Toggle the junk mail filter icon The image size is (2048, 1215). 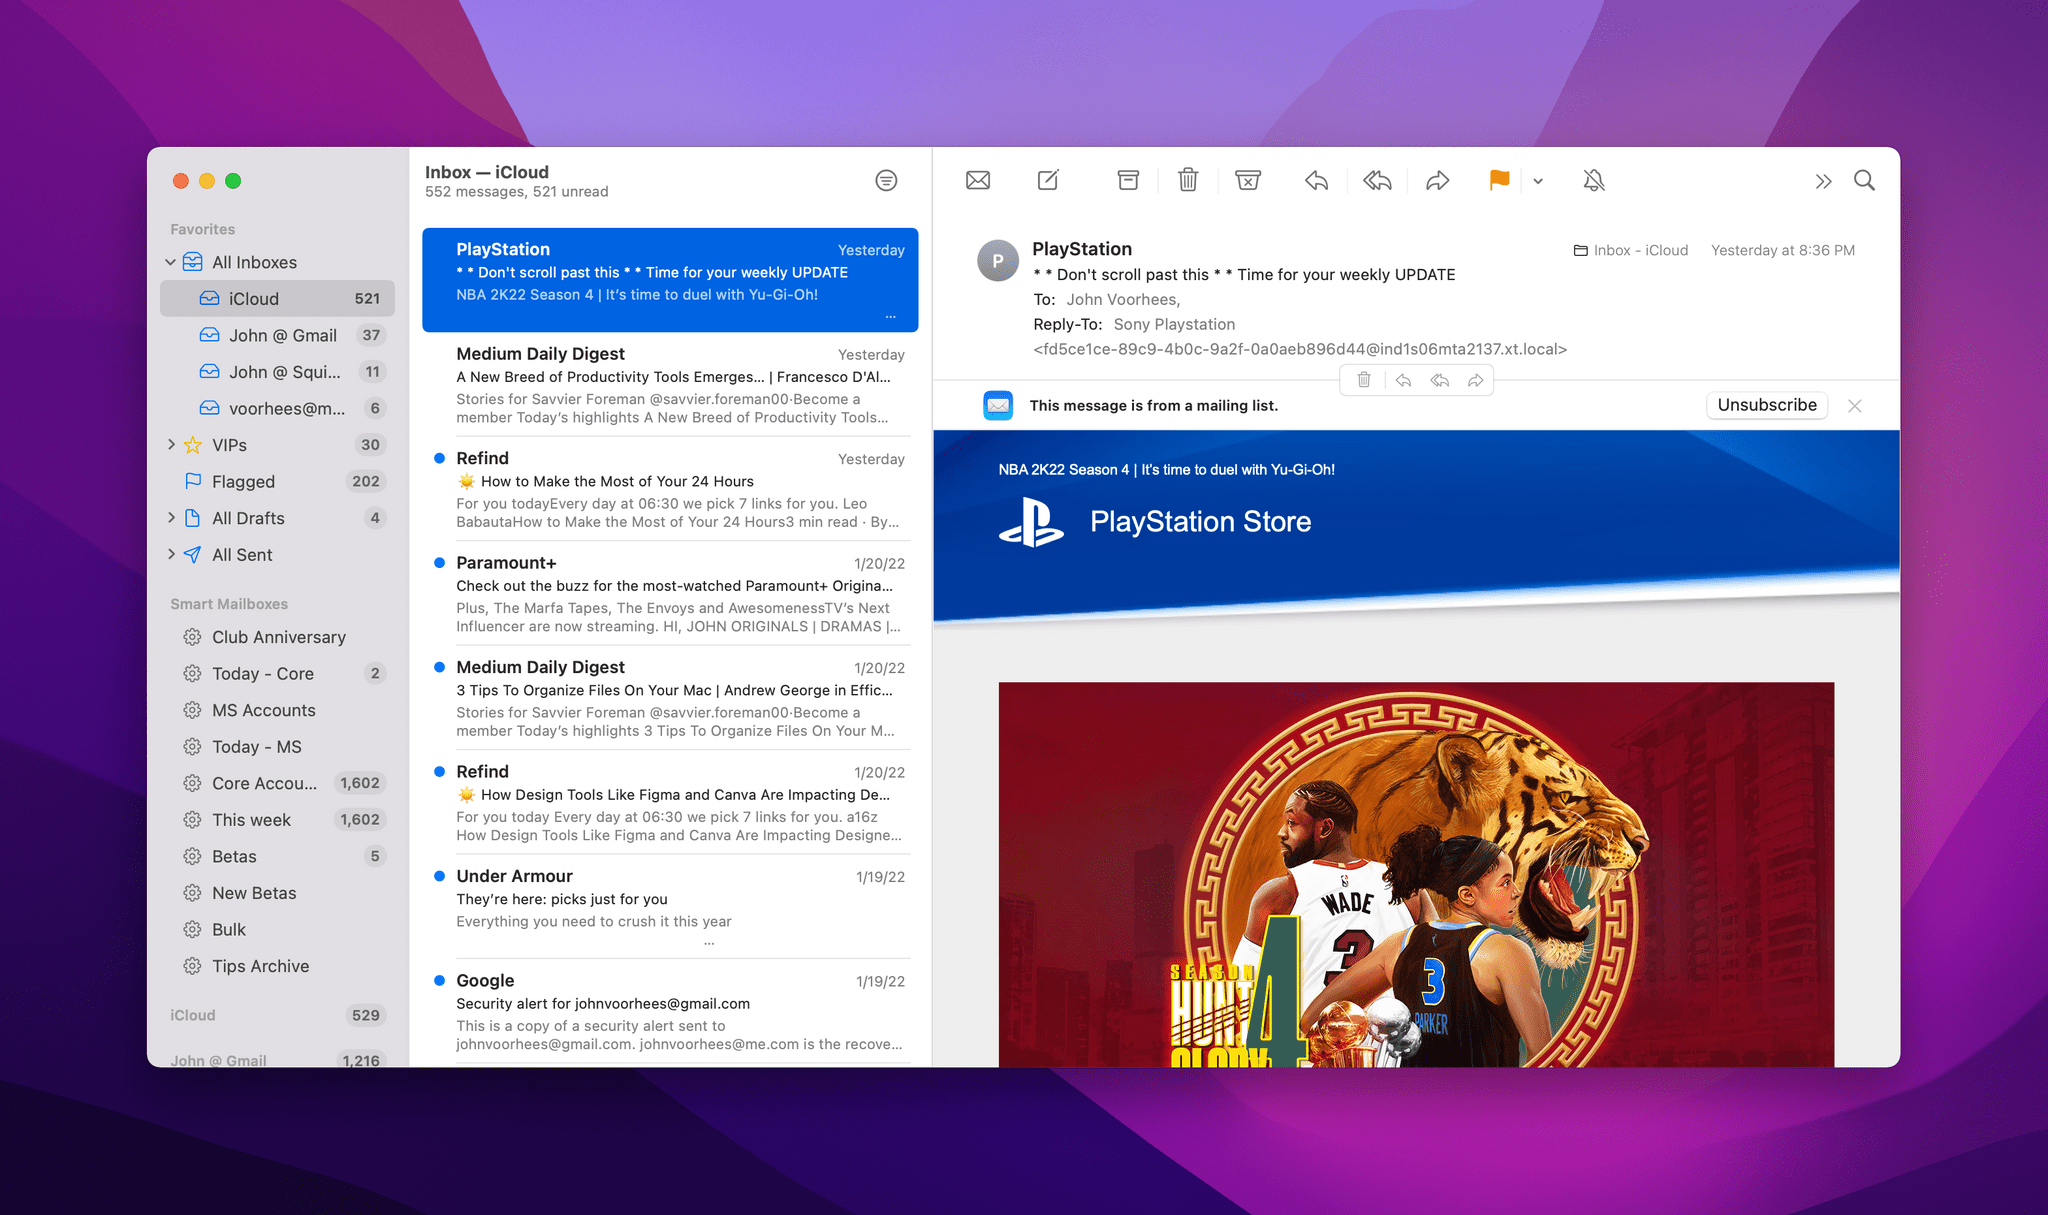click(1247, 179)
